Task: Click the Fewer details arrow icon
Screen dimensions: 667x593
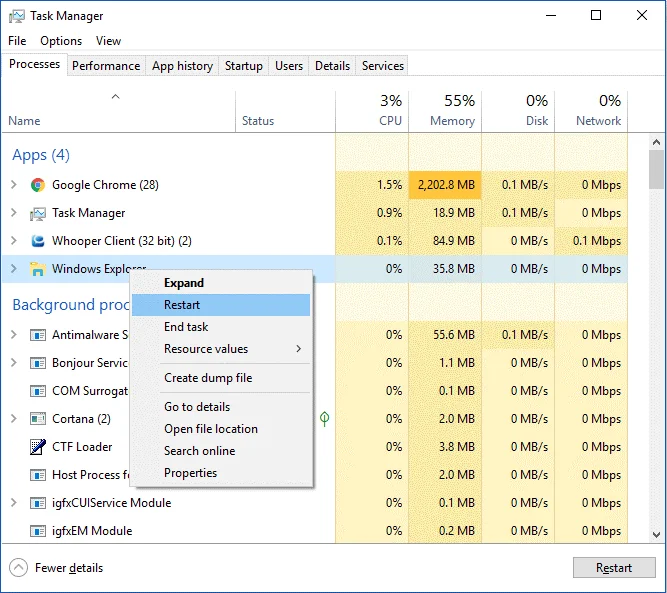Action: 18,567
